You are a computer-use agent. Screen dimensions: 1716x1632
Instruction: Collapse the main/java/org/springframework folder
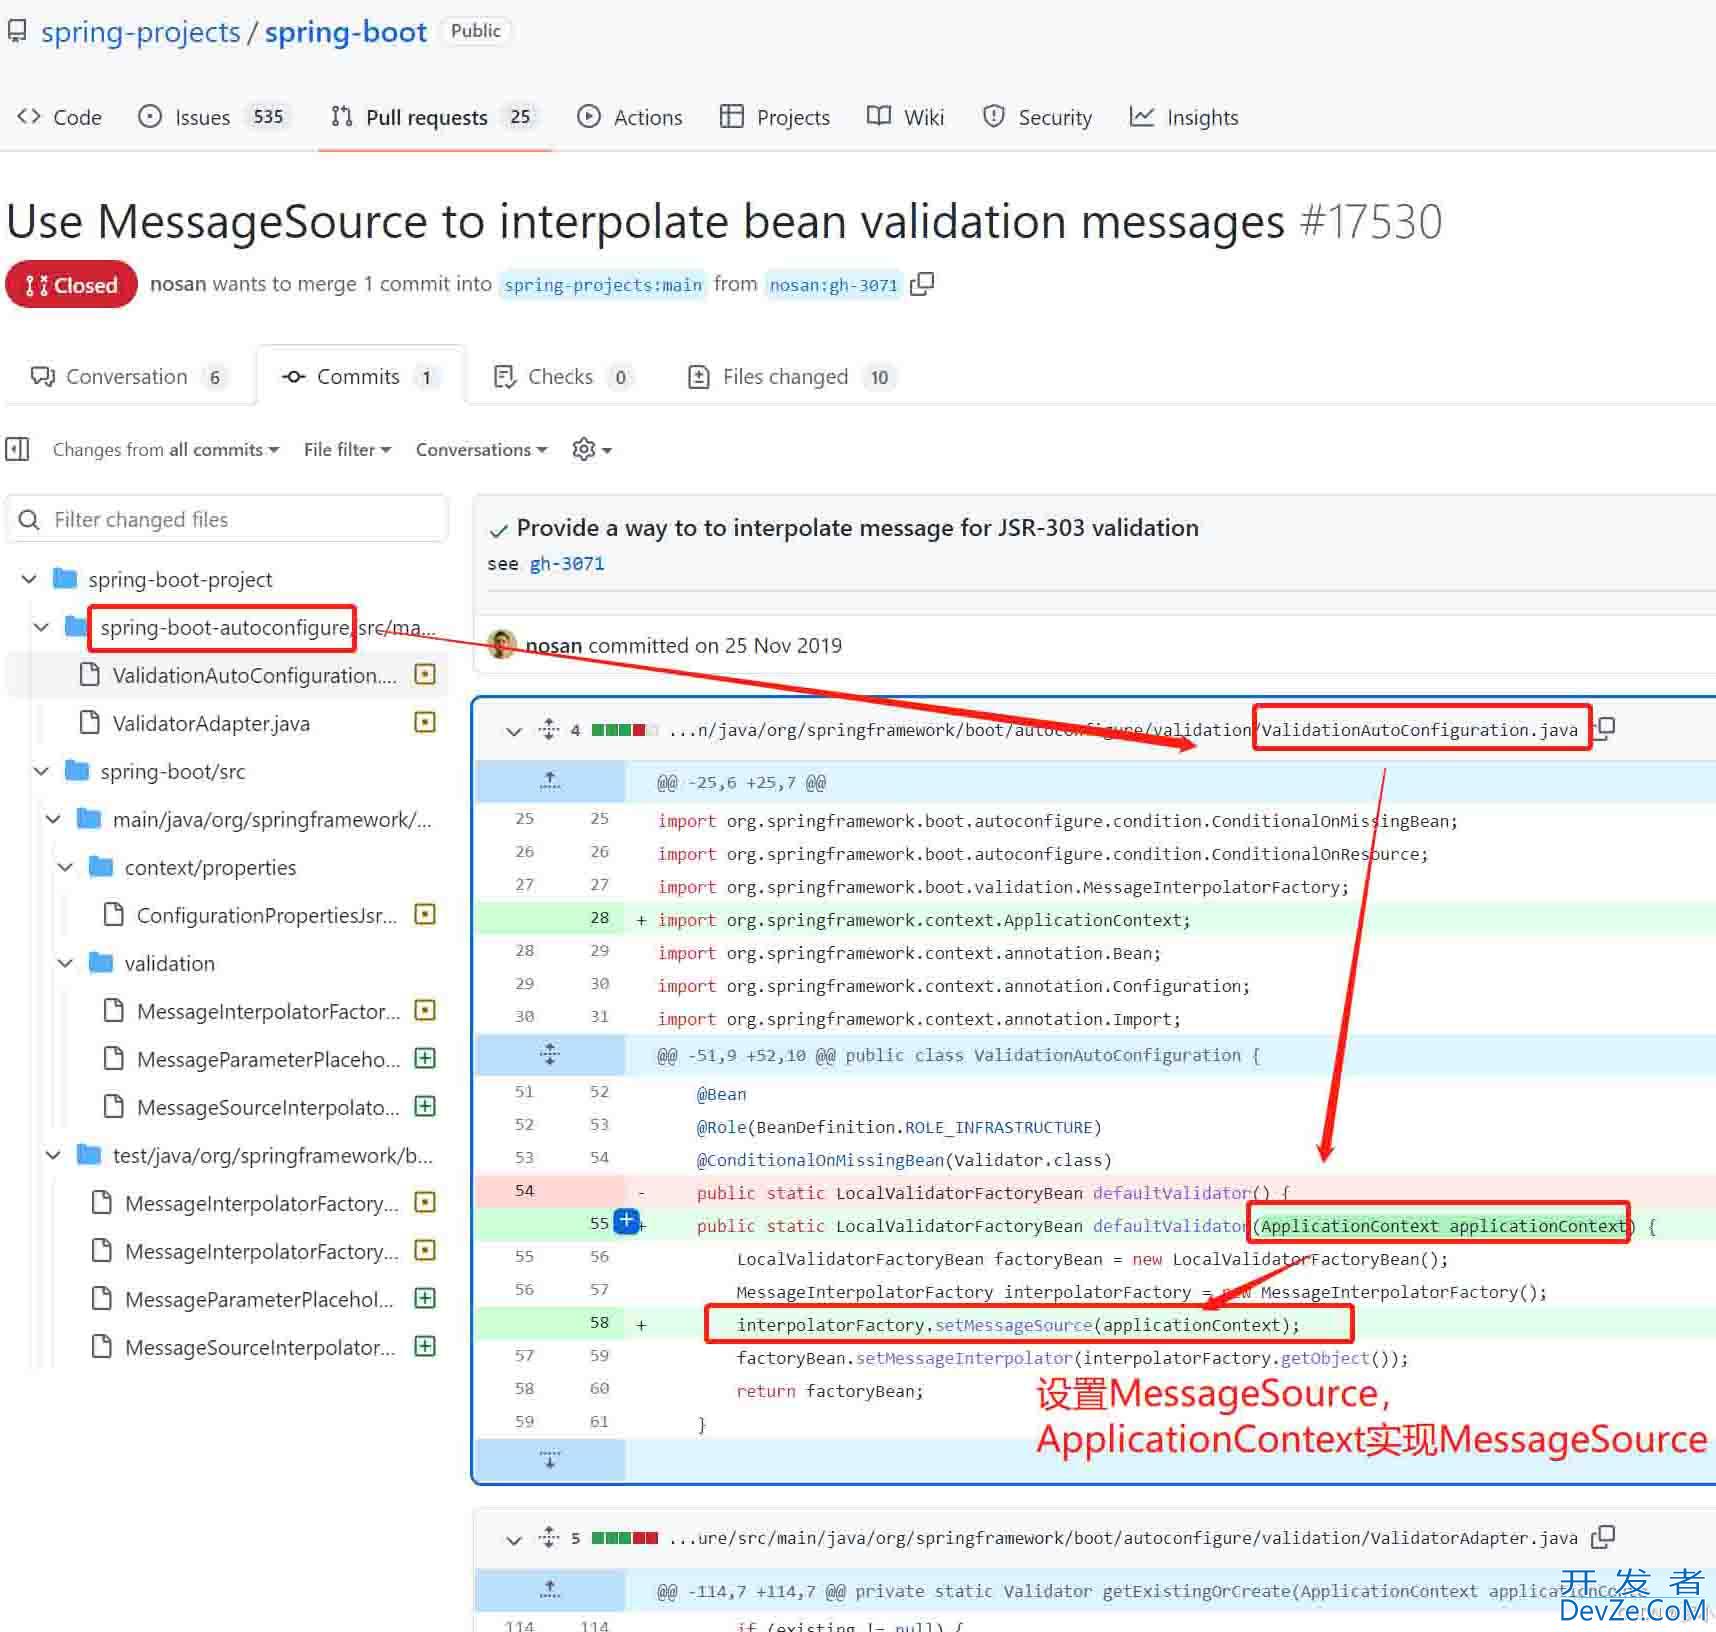53,819
